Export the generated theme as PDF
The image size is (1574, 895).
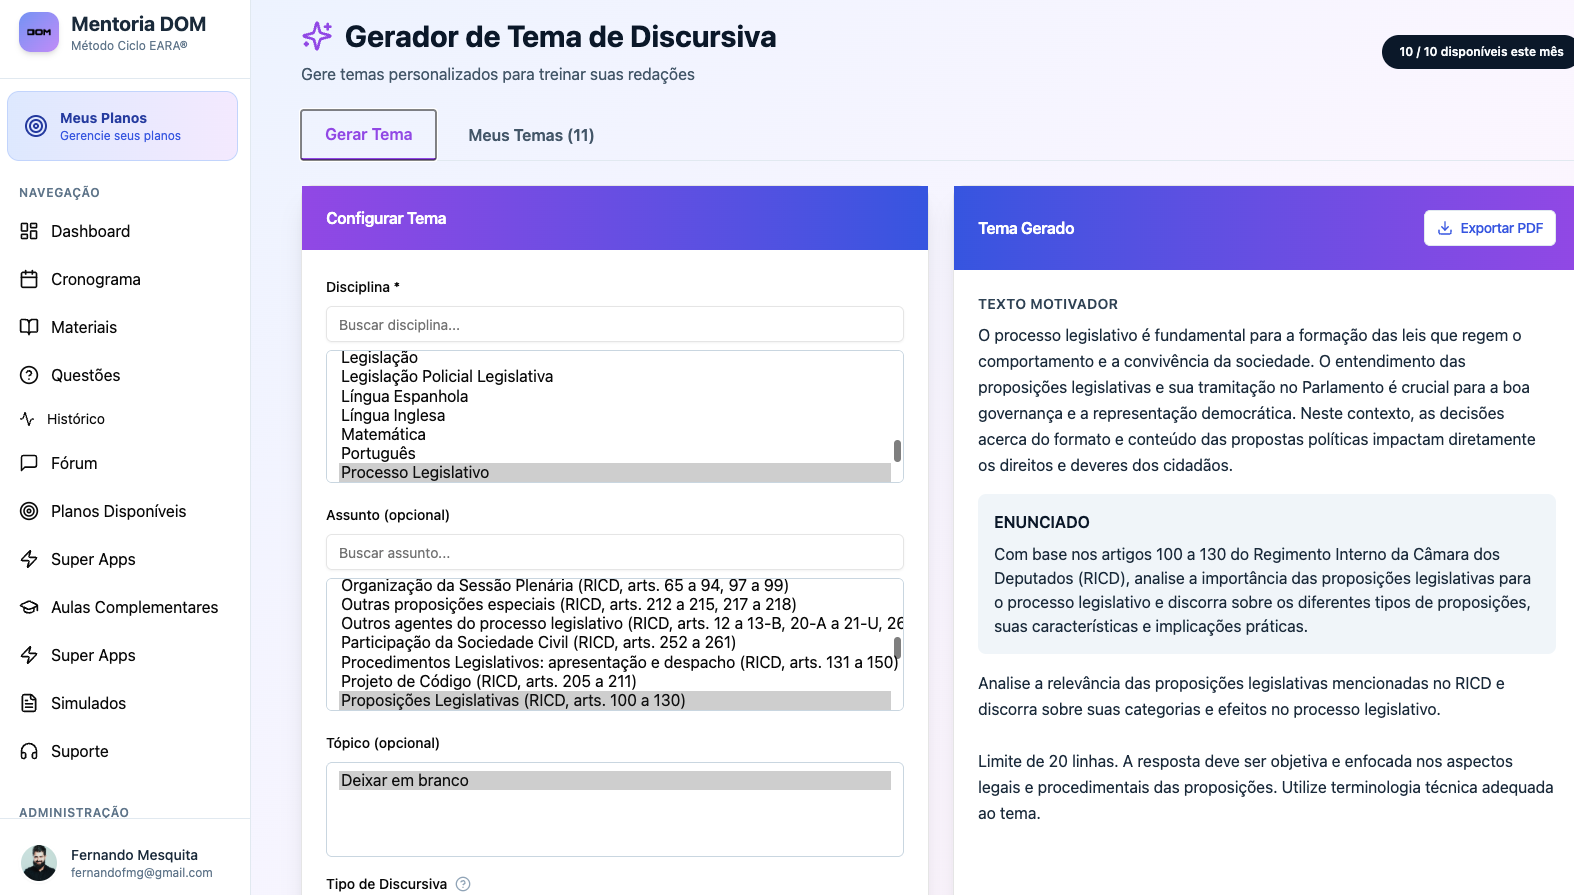[1489, 228]
